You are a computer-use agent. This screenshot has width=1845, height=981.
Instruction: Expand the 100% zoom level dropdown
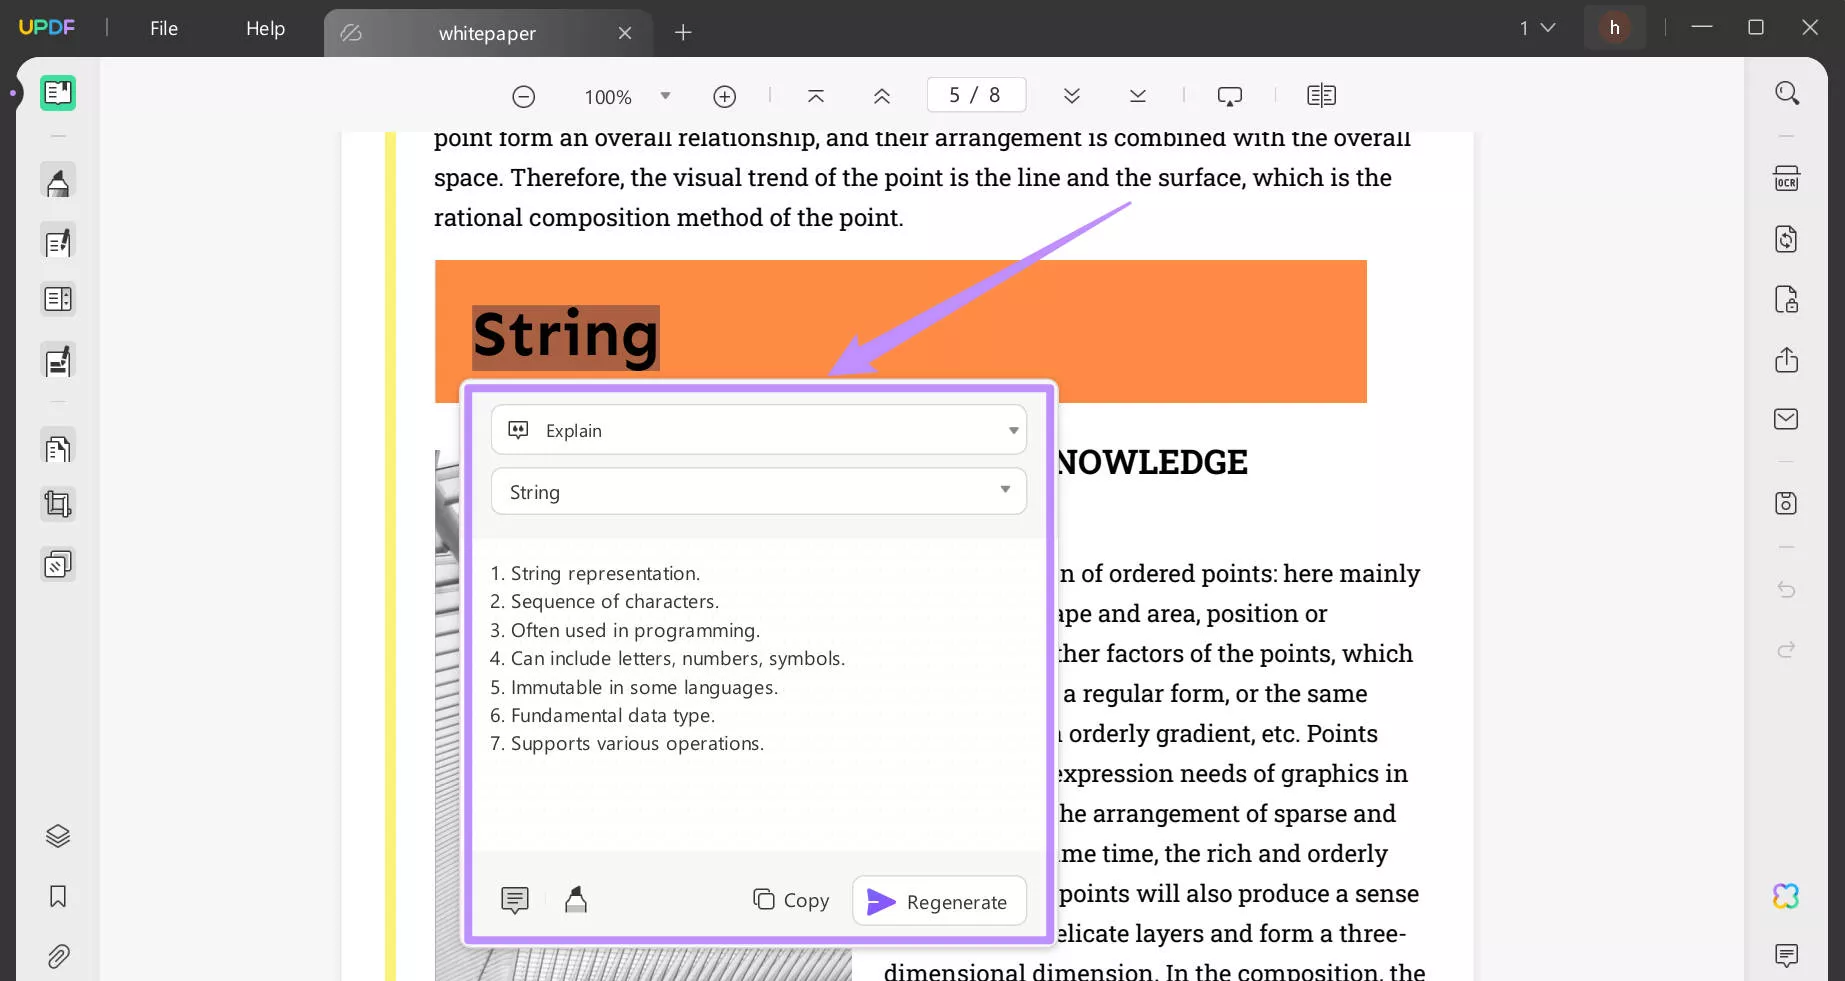665,96
